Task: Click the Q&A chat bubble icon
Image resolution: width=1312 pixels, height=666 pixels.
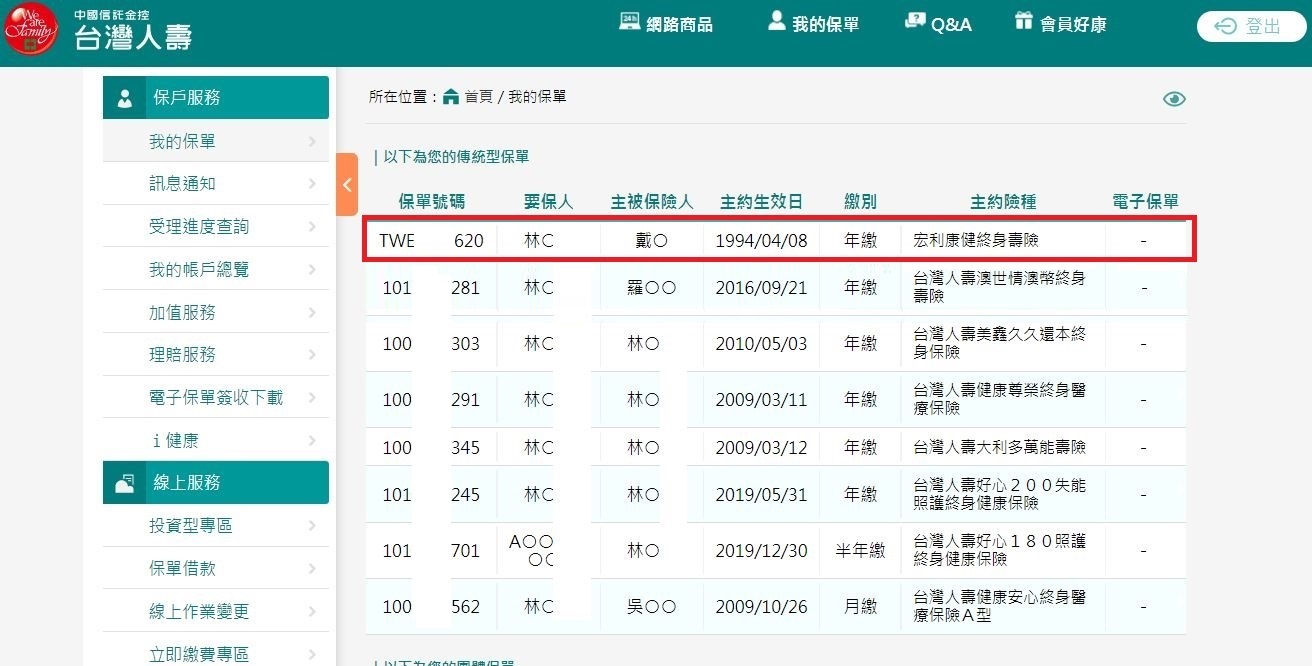Action: point(914,21)
